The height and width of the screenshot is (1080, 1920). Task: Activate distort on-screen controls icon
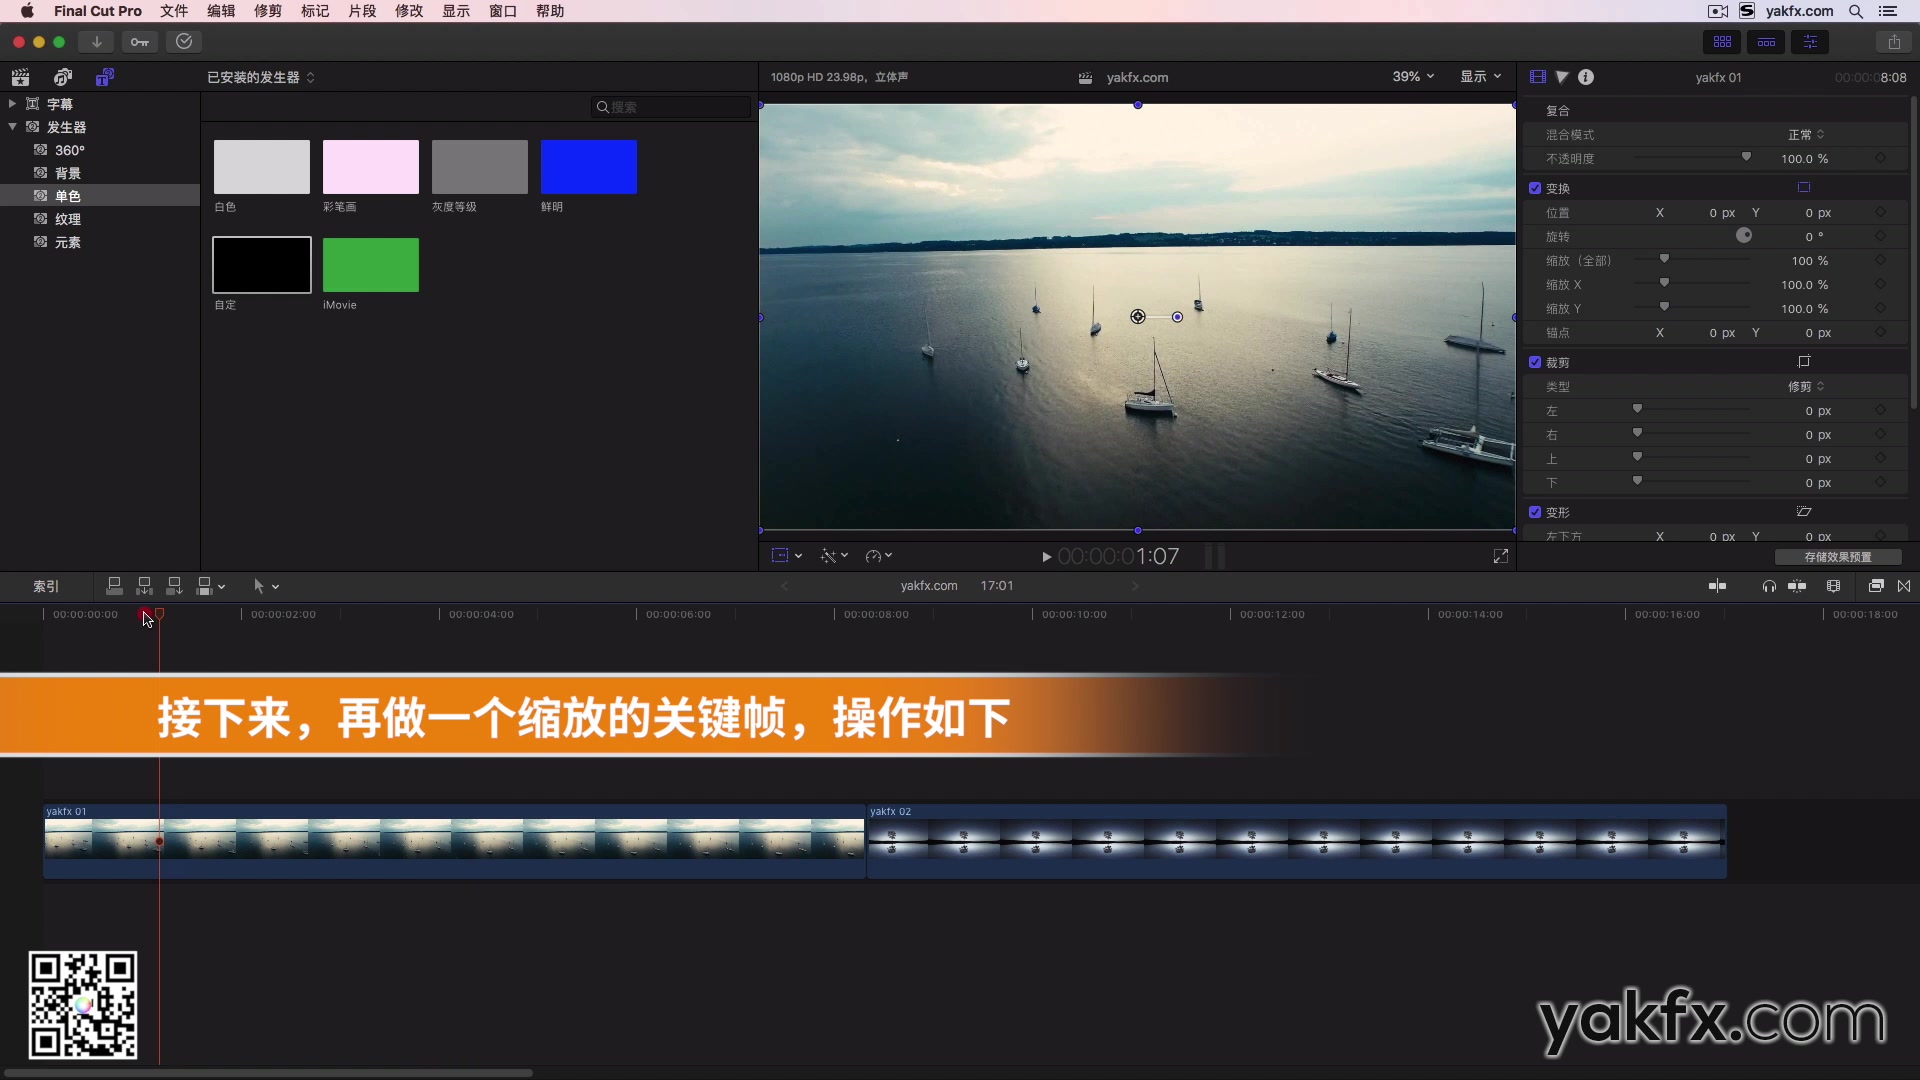1804,511
